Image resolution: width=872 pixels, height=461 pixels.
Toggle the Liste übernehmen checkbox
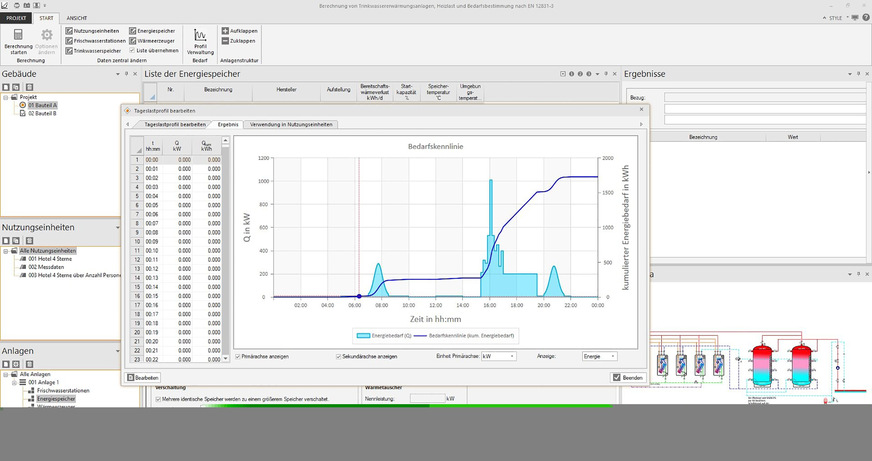click(132, 50)
